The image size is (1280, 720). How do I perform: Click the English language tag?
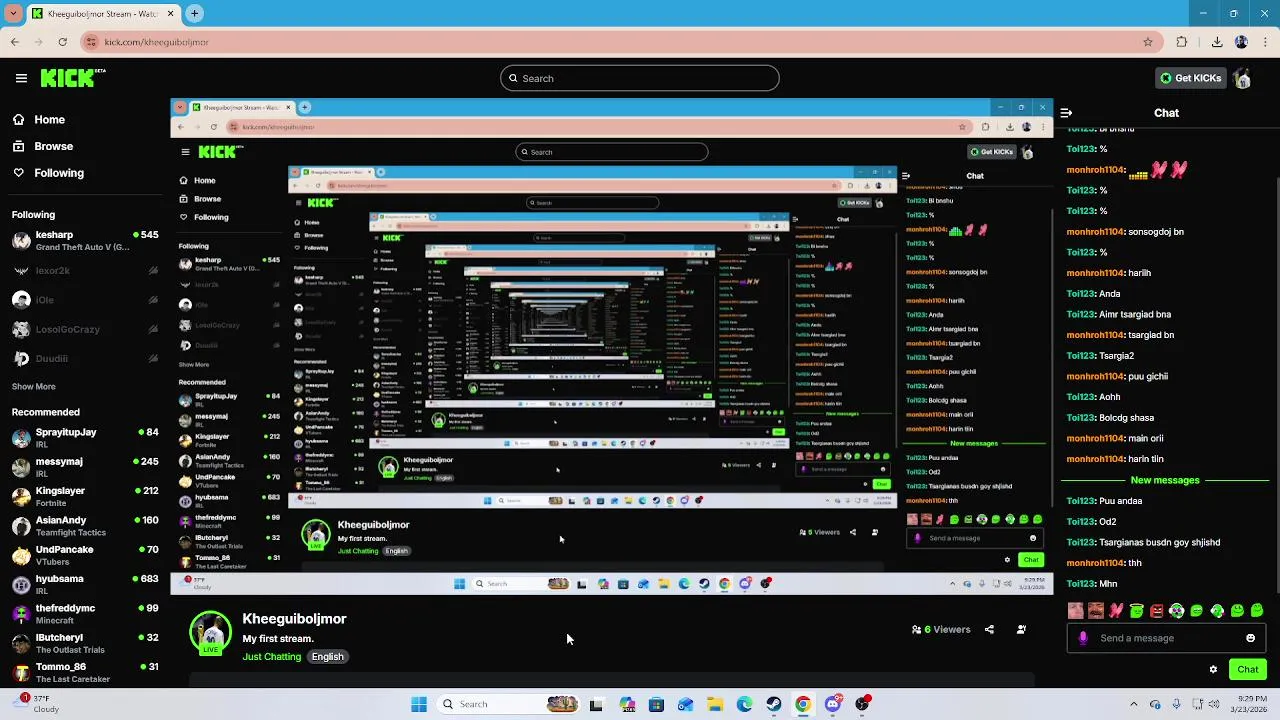click(327, 657)
